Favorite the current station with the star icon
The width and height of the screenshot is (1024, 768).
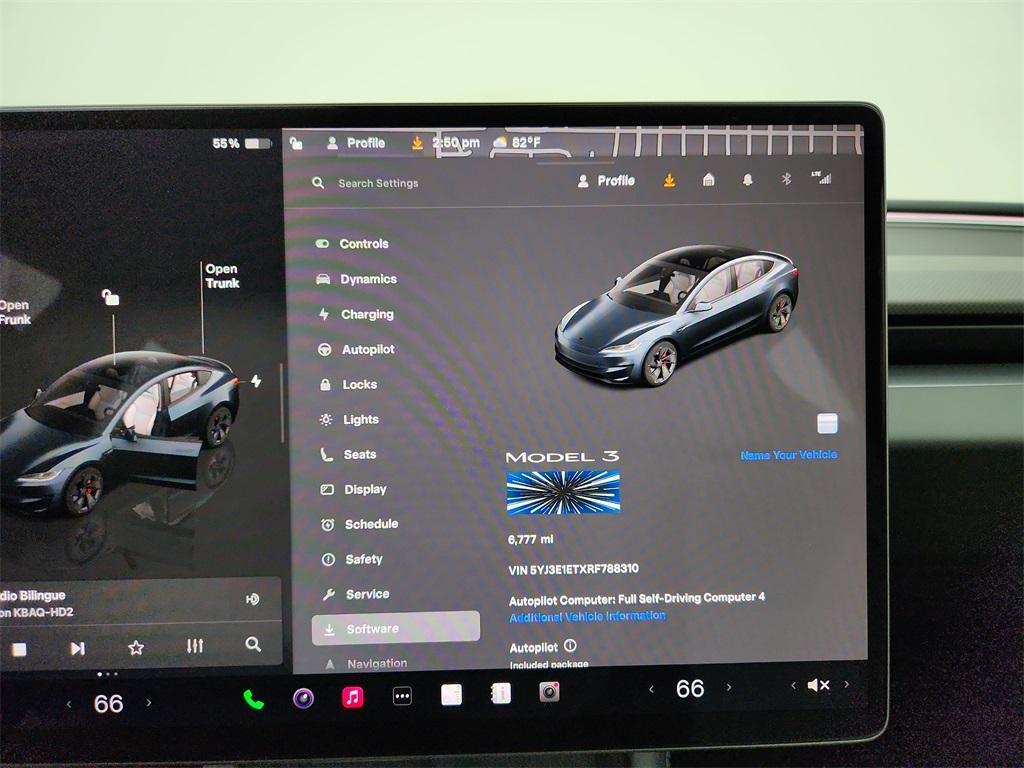point(136,648)
